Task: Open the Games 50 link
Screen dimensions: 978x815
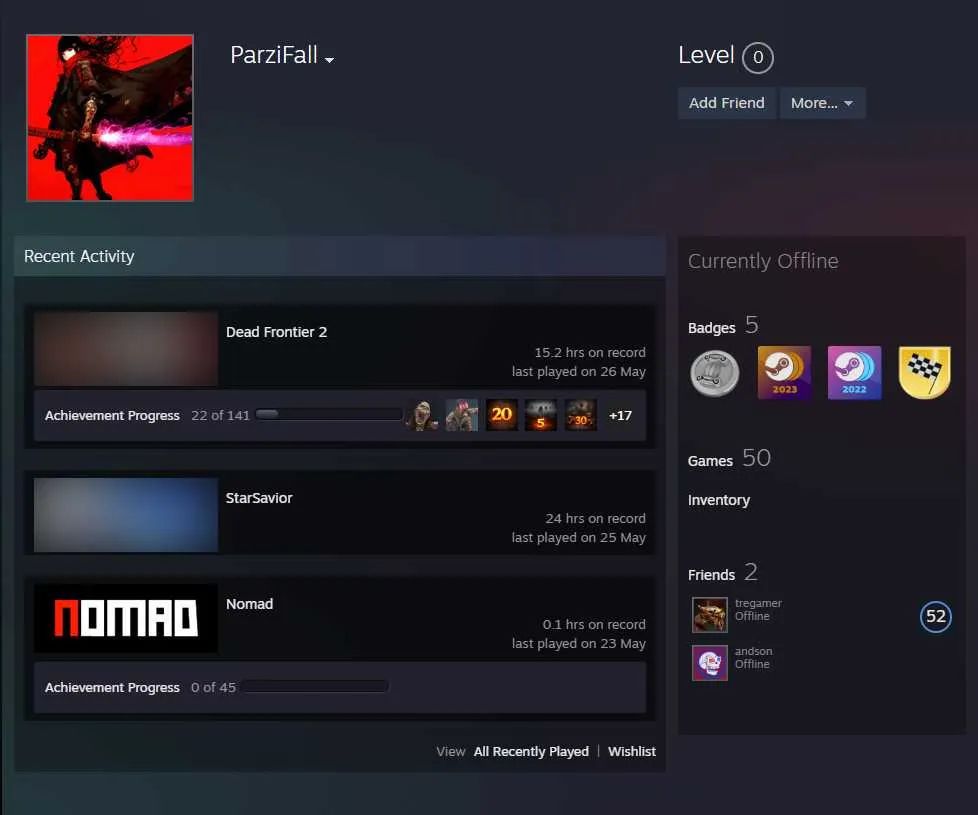Action: click(729, 459)
